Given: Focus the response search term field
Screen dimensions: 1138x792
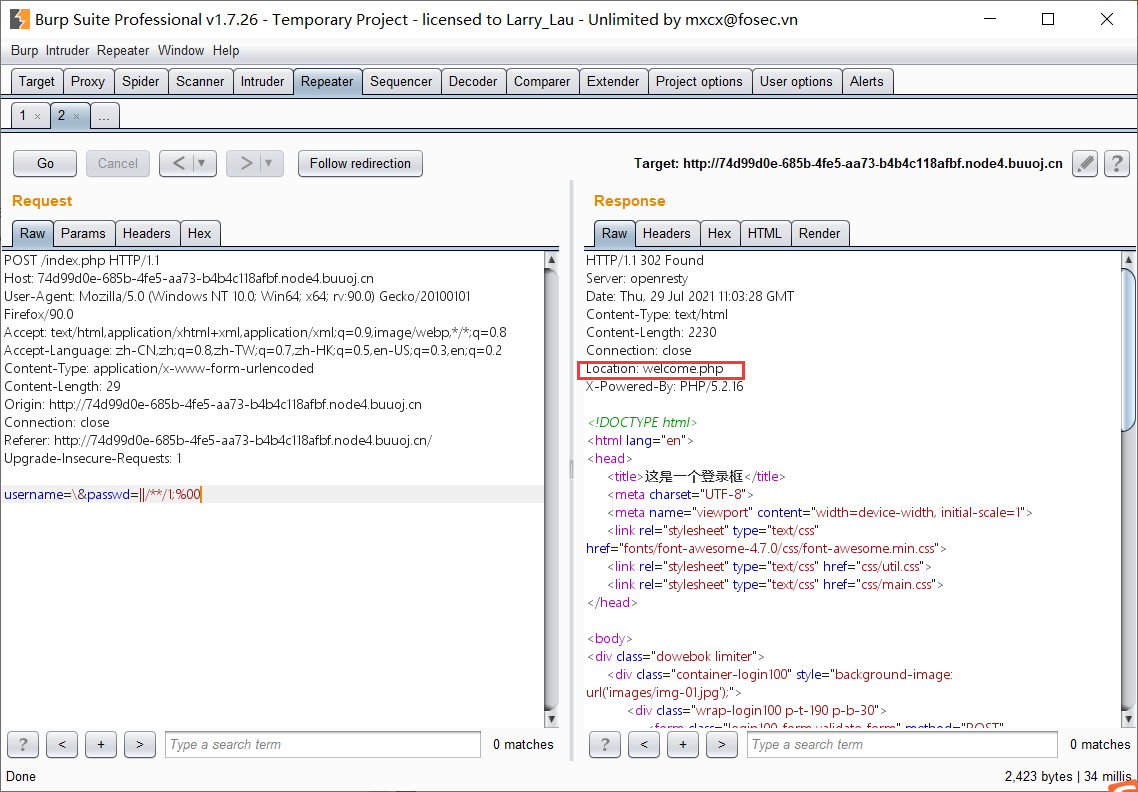Looking at the screenshot, I should point(902,744).
